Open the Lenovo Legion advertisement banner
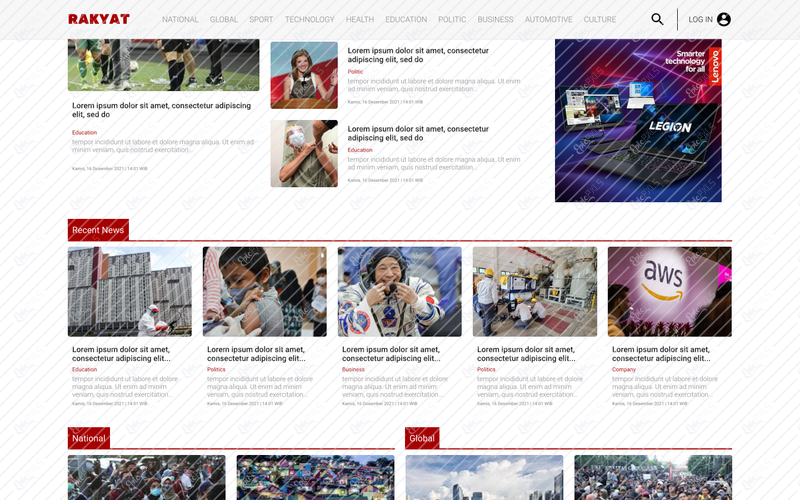This screenshot has width=800, height=500. click(638, 120)
